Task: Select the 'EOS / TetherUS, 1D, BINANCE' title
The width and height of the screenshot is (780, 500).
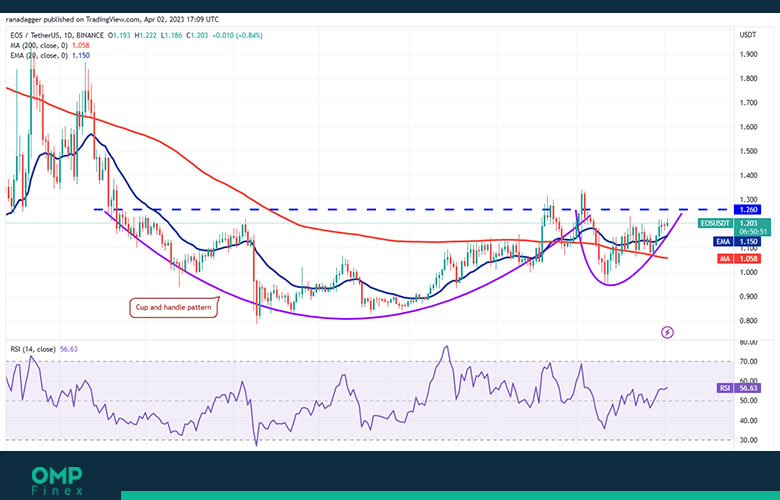Action: point(57,35)
